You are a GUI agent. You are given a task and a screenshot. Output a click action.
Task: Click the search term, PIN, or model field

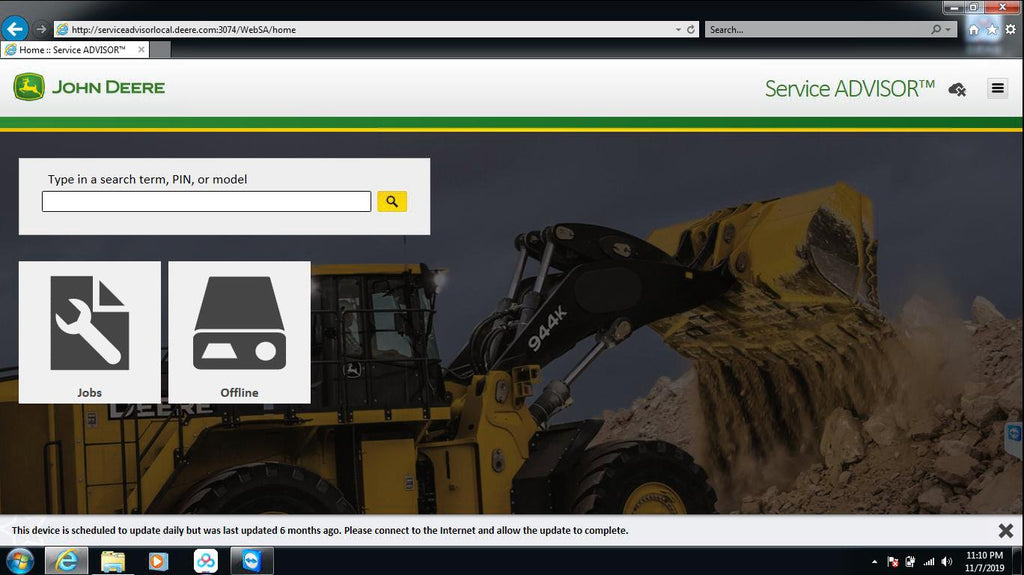(x=206, y=202)
